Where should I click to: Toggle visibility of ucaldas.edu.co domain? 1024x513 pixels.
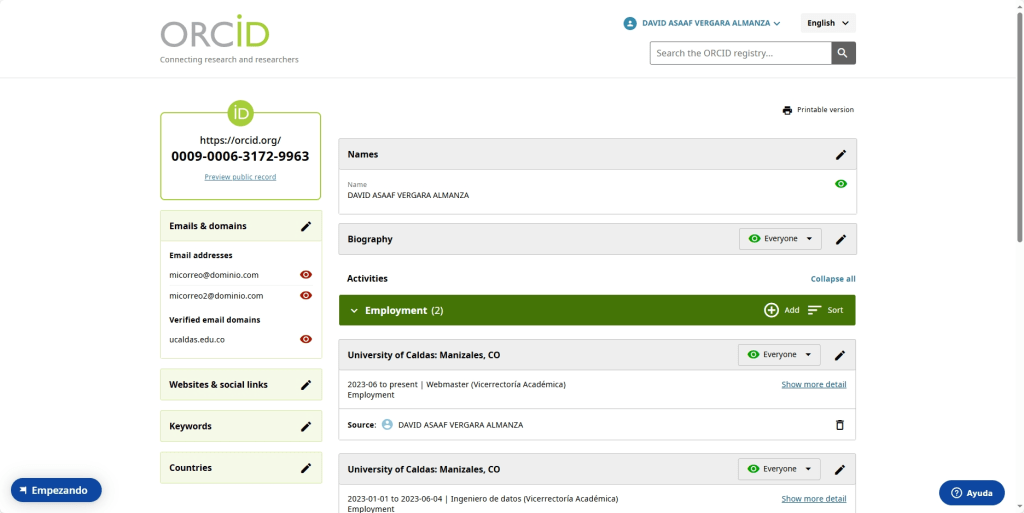306,339
